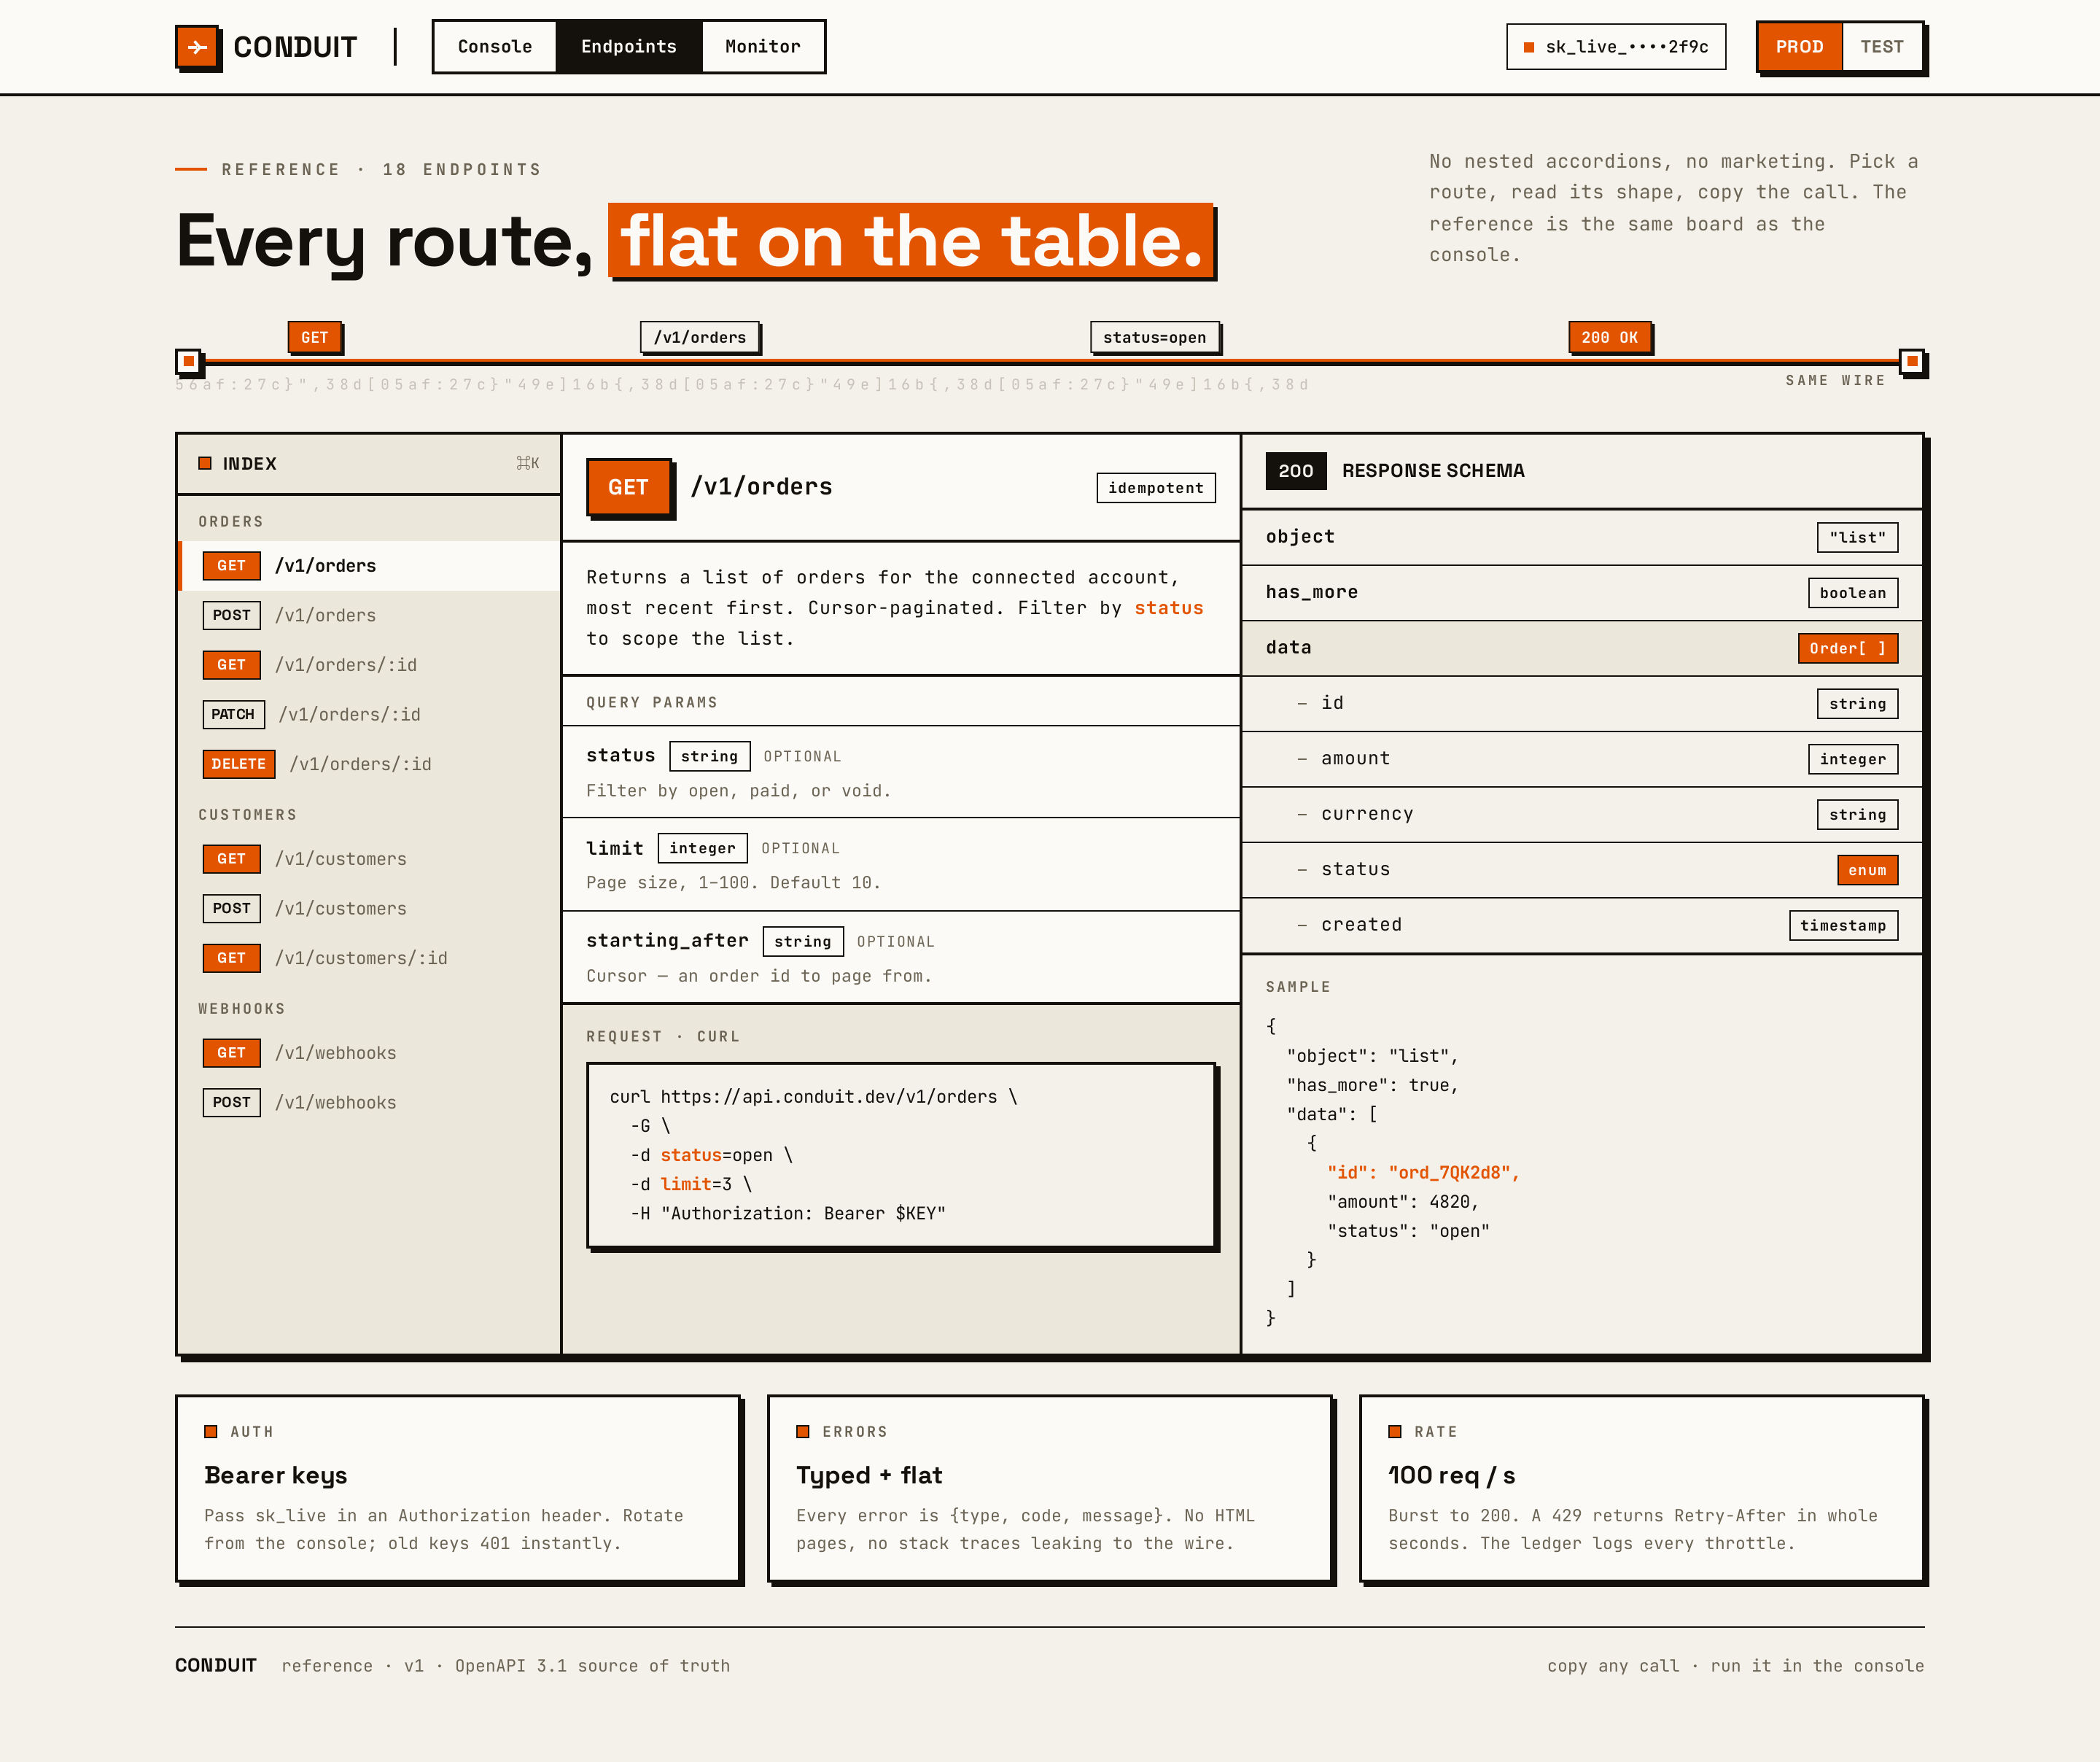The width and height of the screenshot is (2100, 1762).
Task: Click the wire's left endpoint node
Action: (x=188, y=361)
